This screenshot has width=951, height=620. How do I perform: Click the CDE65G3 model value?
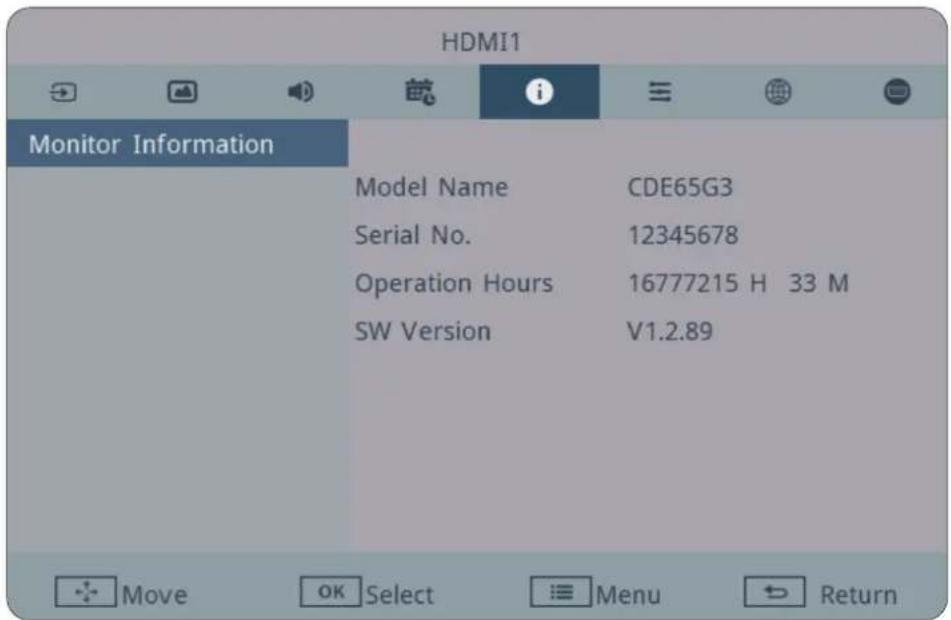(x=680, y=187)
